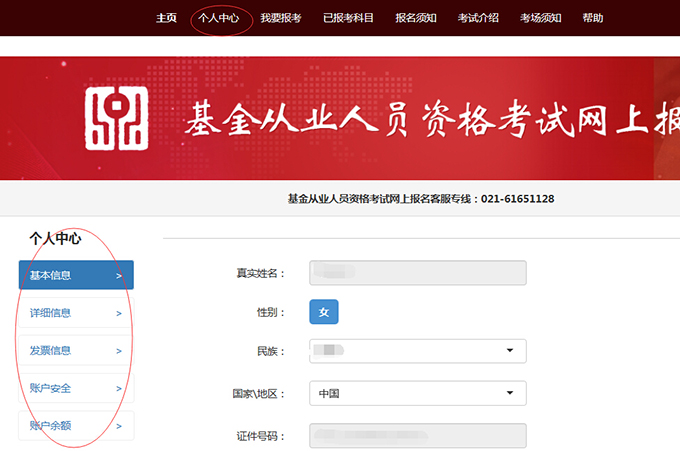Select 基本信息 sidebar tab
The image size is (680, 451).
(x=76, y=275)
